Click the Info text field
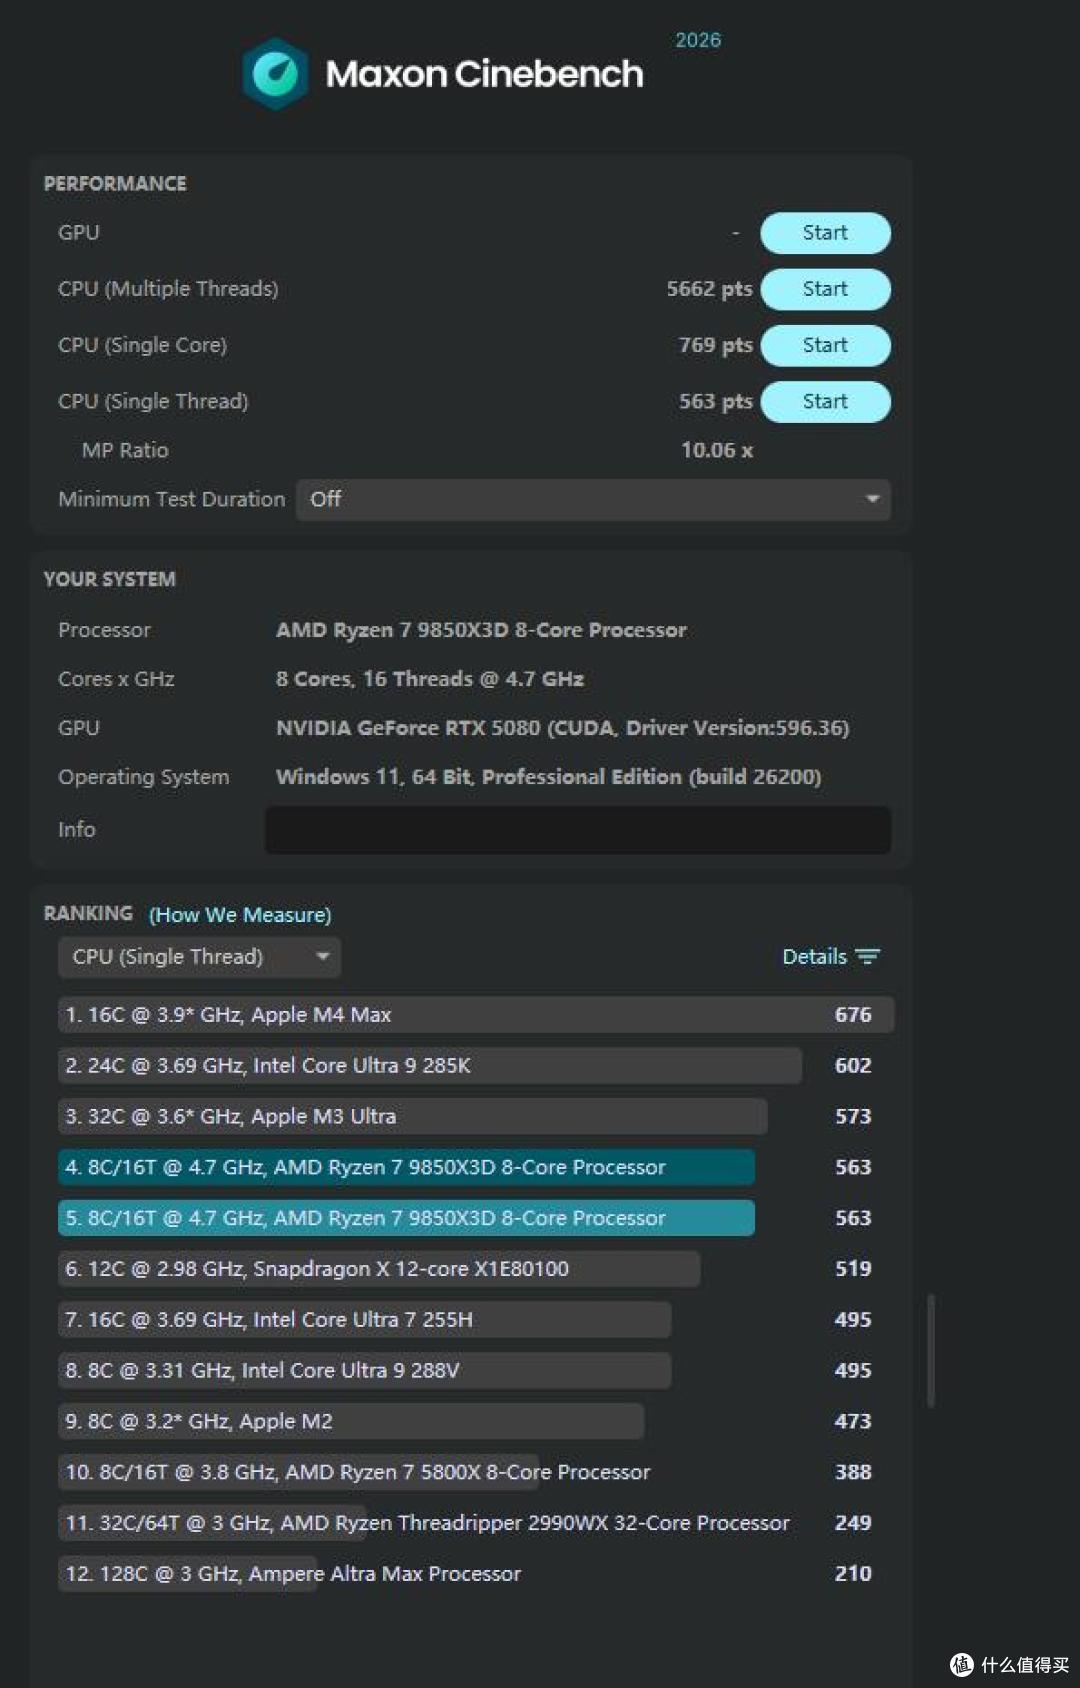 click(x=577, y=830)
